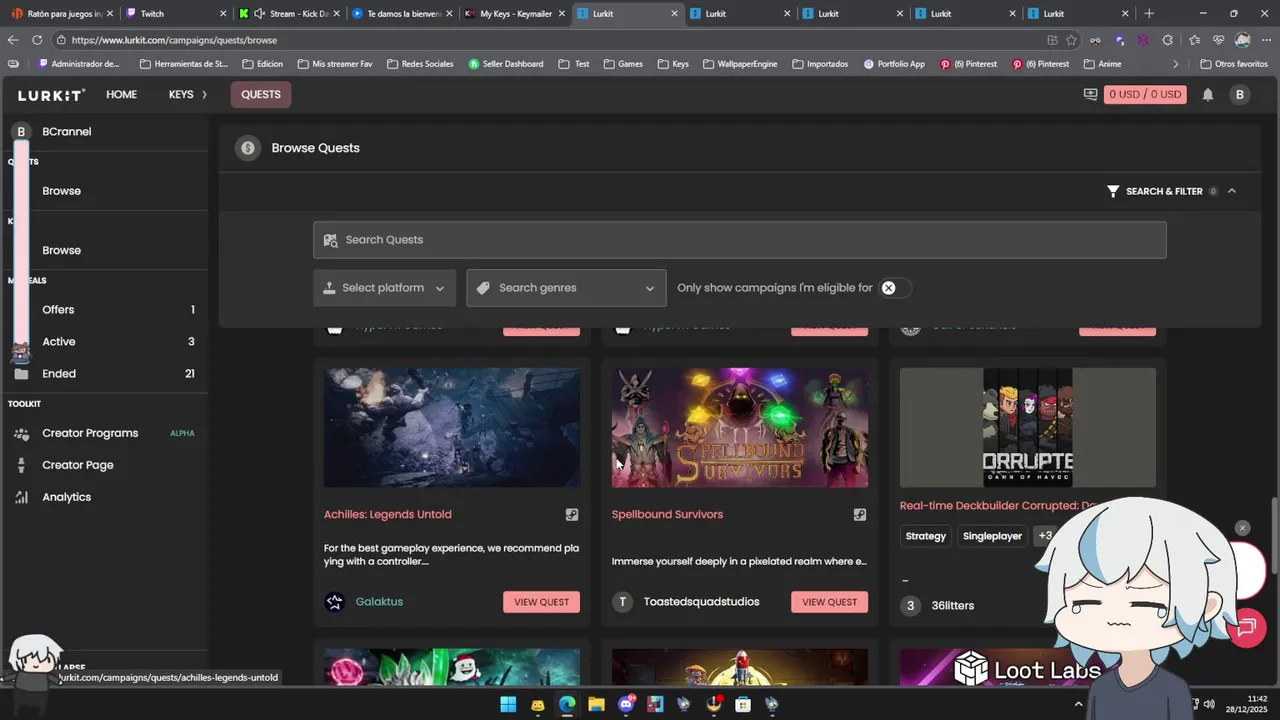1280x720 pixels.
Task: Go back with the browser back arrow
Action: 13,40
